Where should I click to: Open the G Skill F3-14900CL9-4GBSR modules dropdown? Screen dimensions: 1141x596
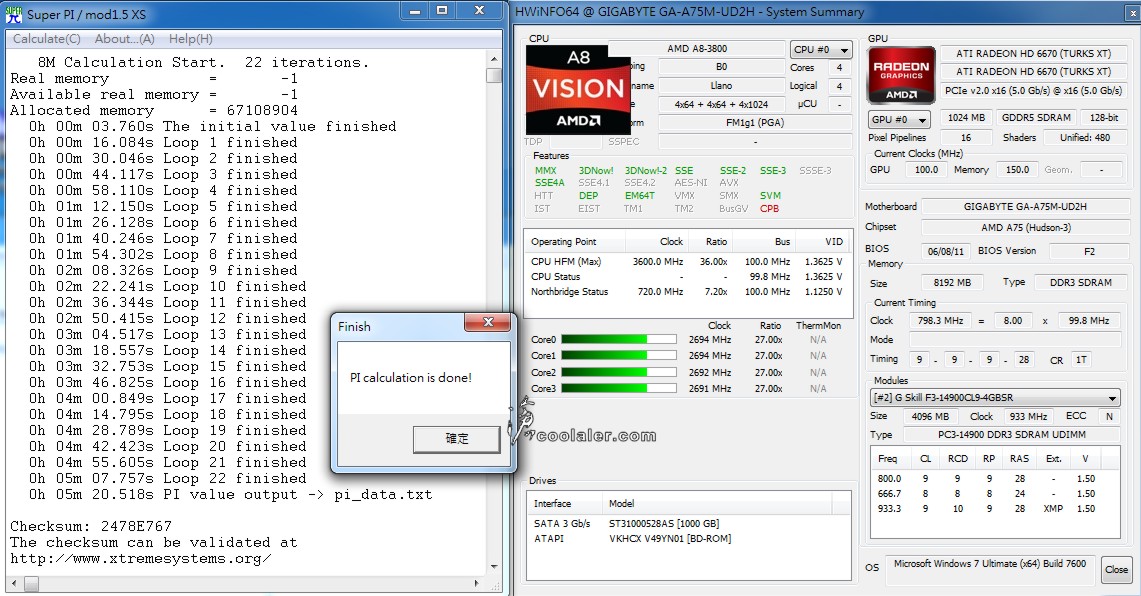[995, 398]
